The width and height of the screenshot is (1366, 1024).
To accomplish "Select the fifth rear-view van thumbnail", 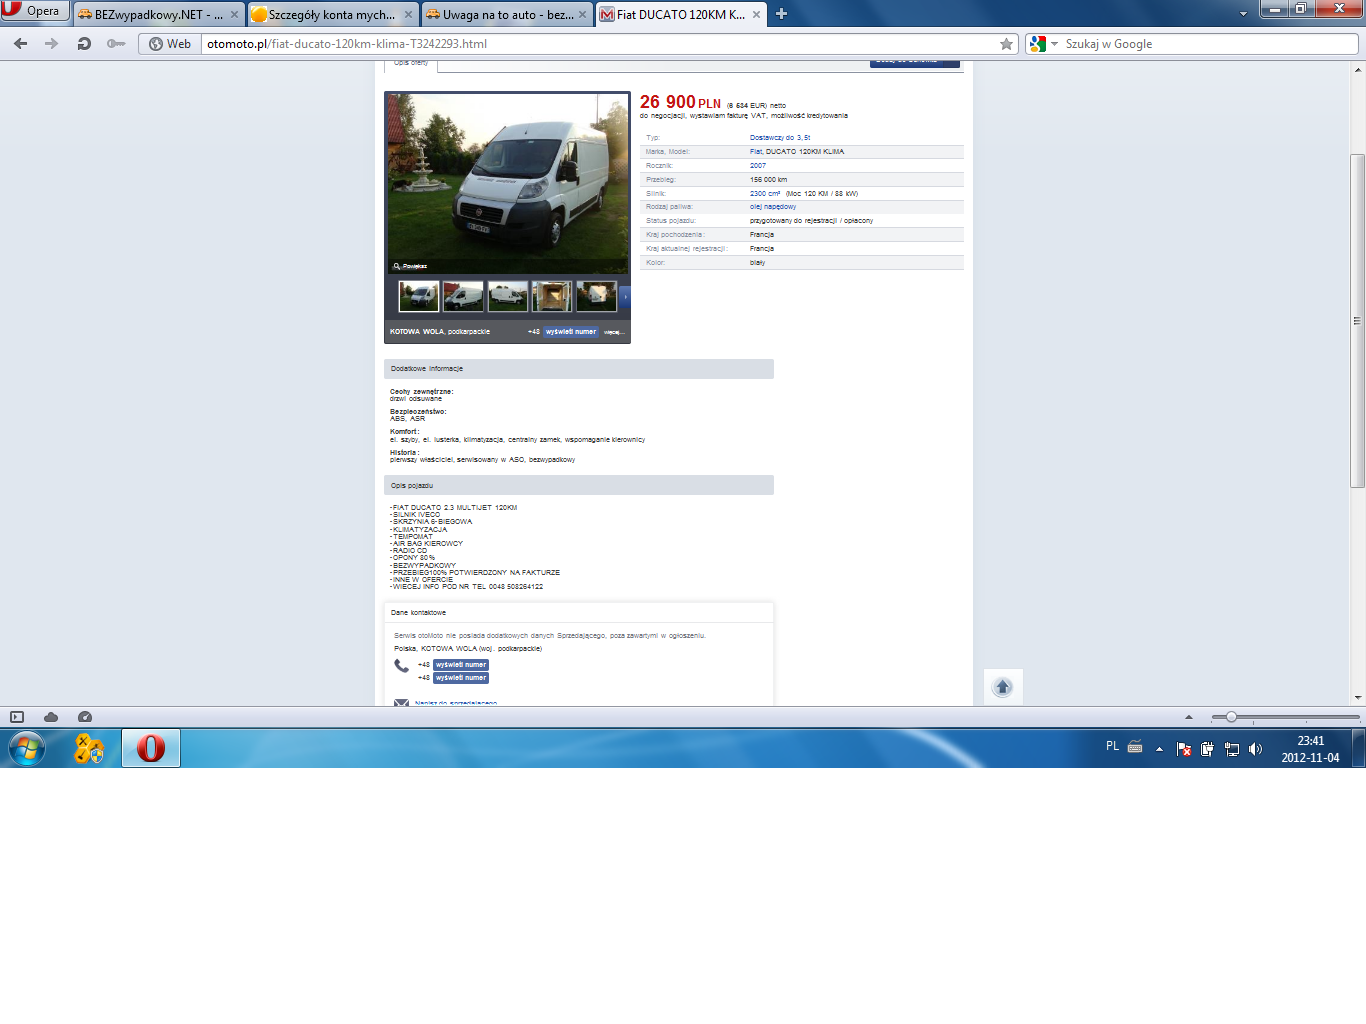I will pyautogui.click(x=597, y=296).
